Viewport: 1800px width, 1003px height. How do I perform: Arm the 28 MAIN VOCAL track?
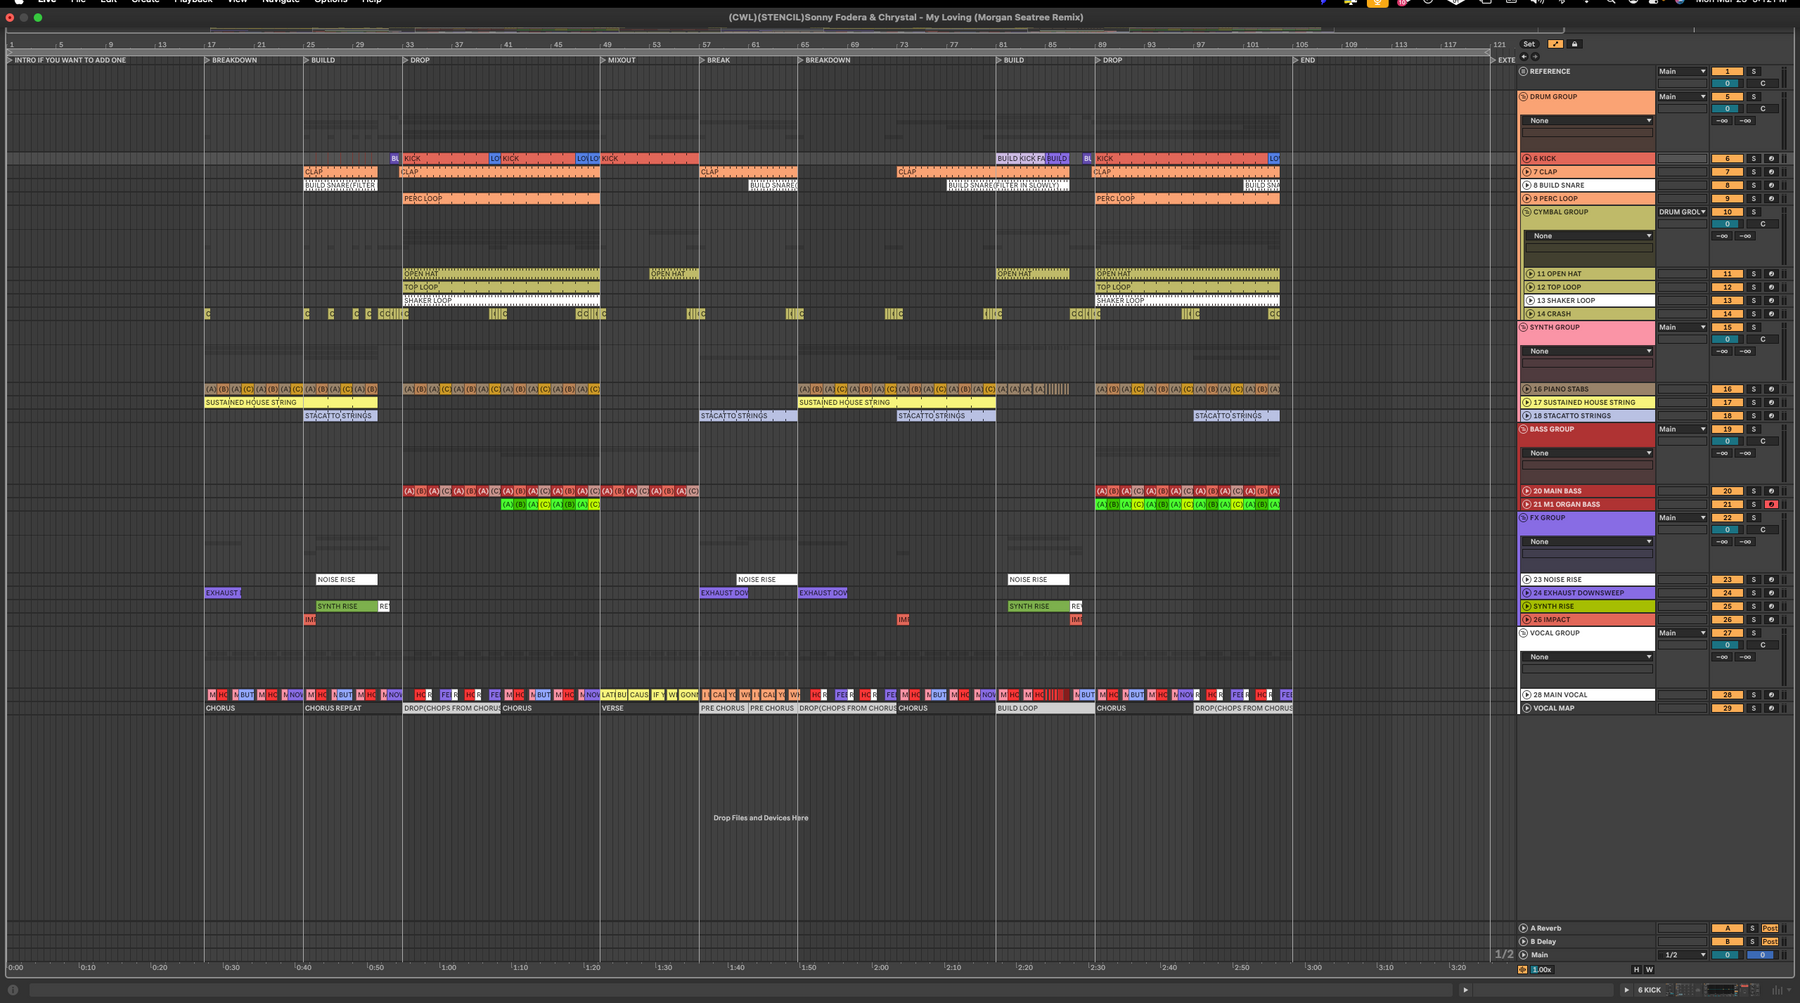(1771, 695)
